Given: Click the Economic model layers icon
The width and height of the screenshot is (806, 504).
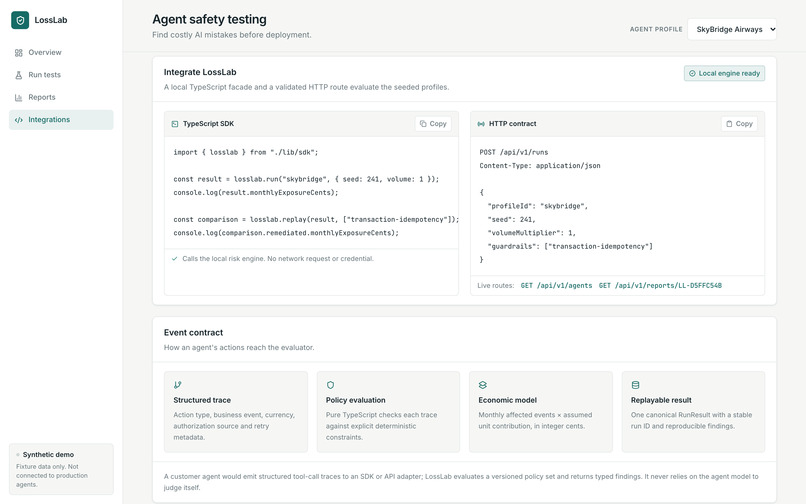Looking at the screenshot, I should (483, 385).
